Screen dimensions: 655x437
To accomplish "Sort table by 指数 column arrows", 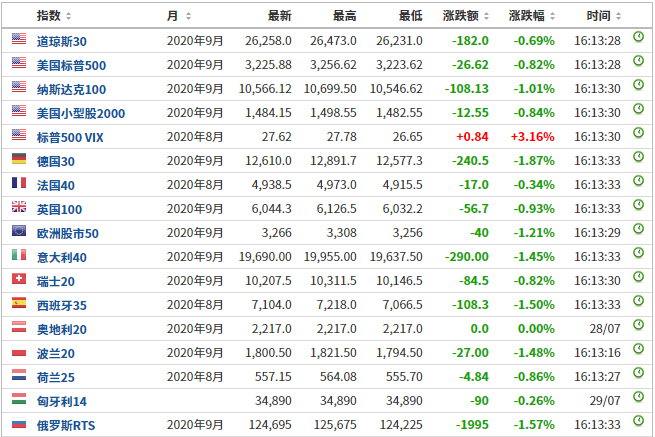I will tap(69, 16).
